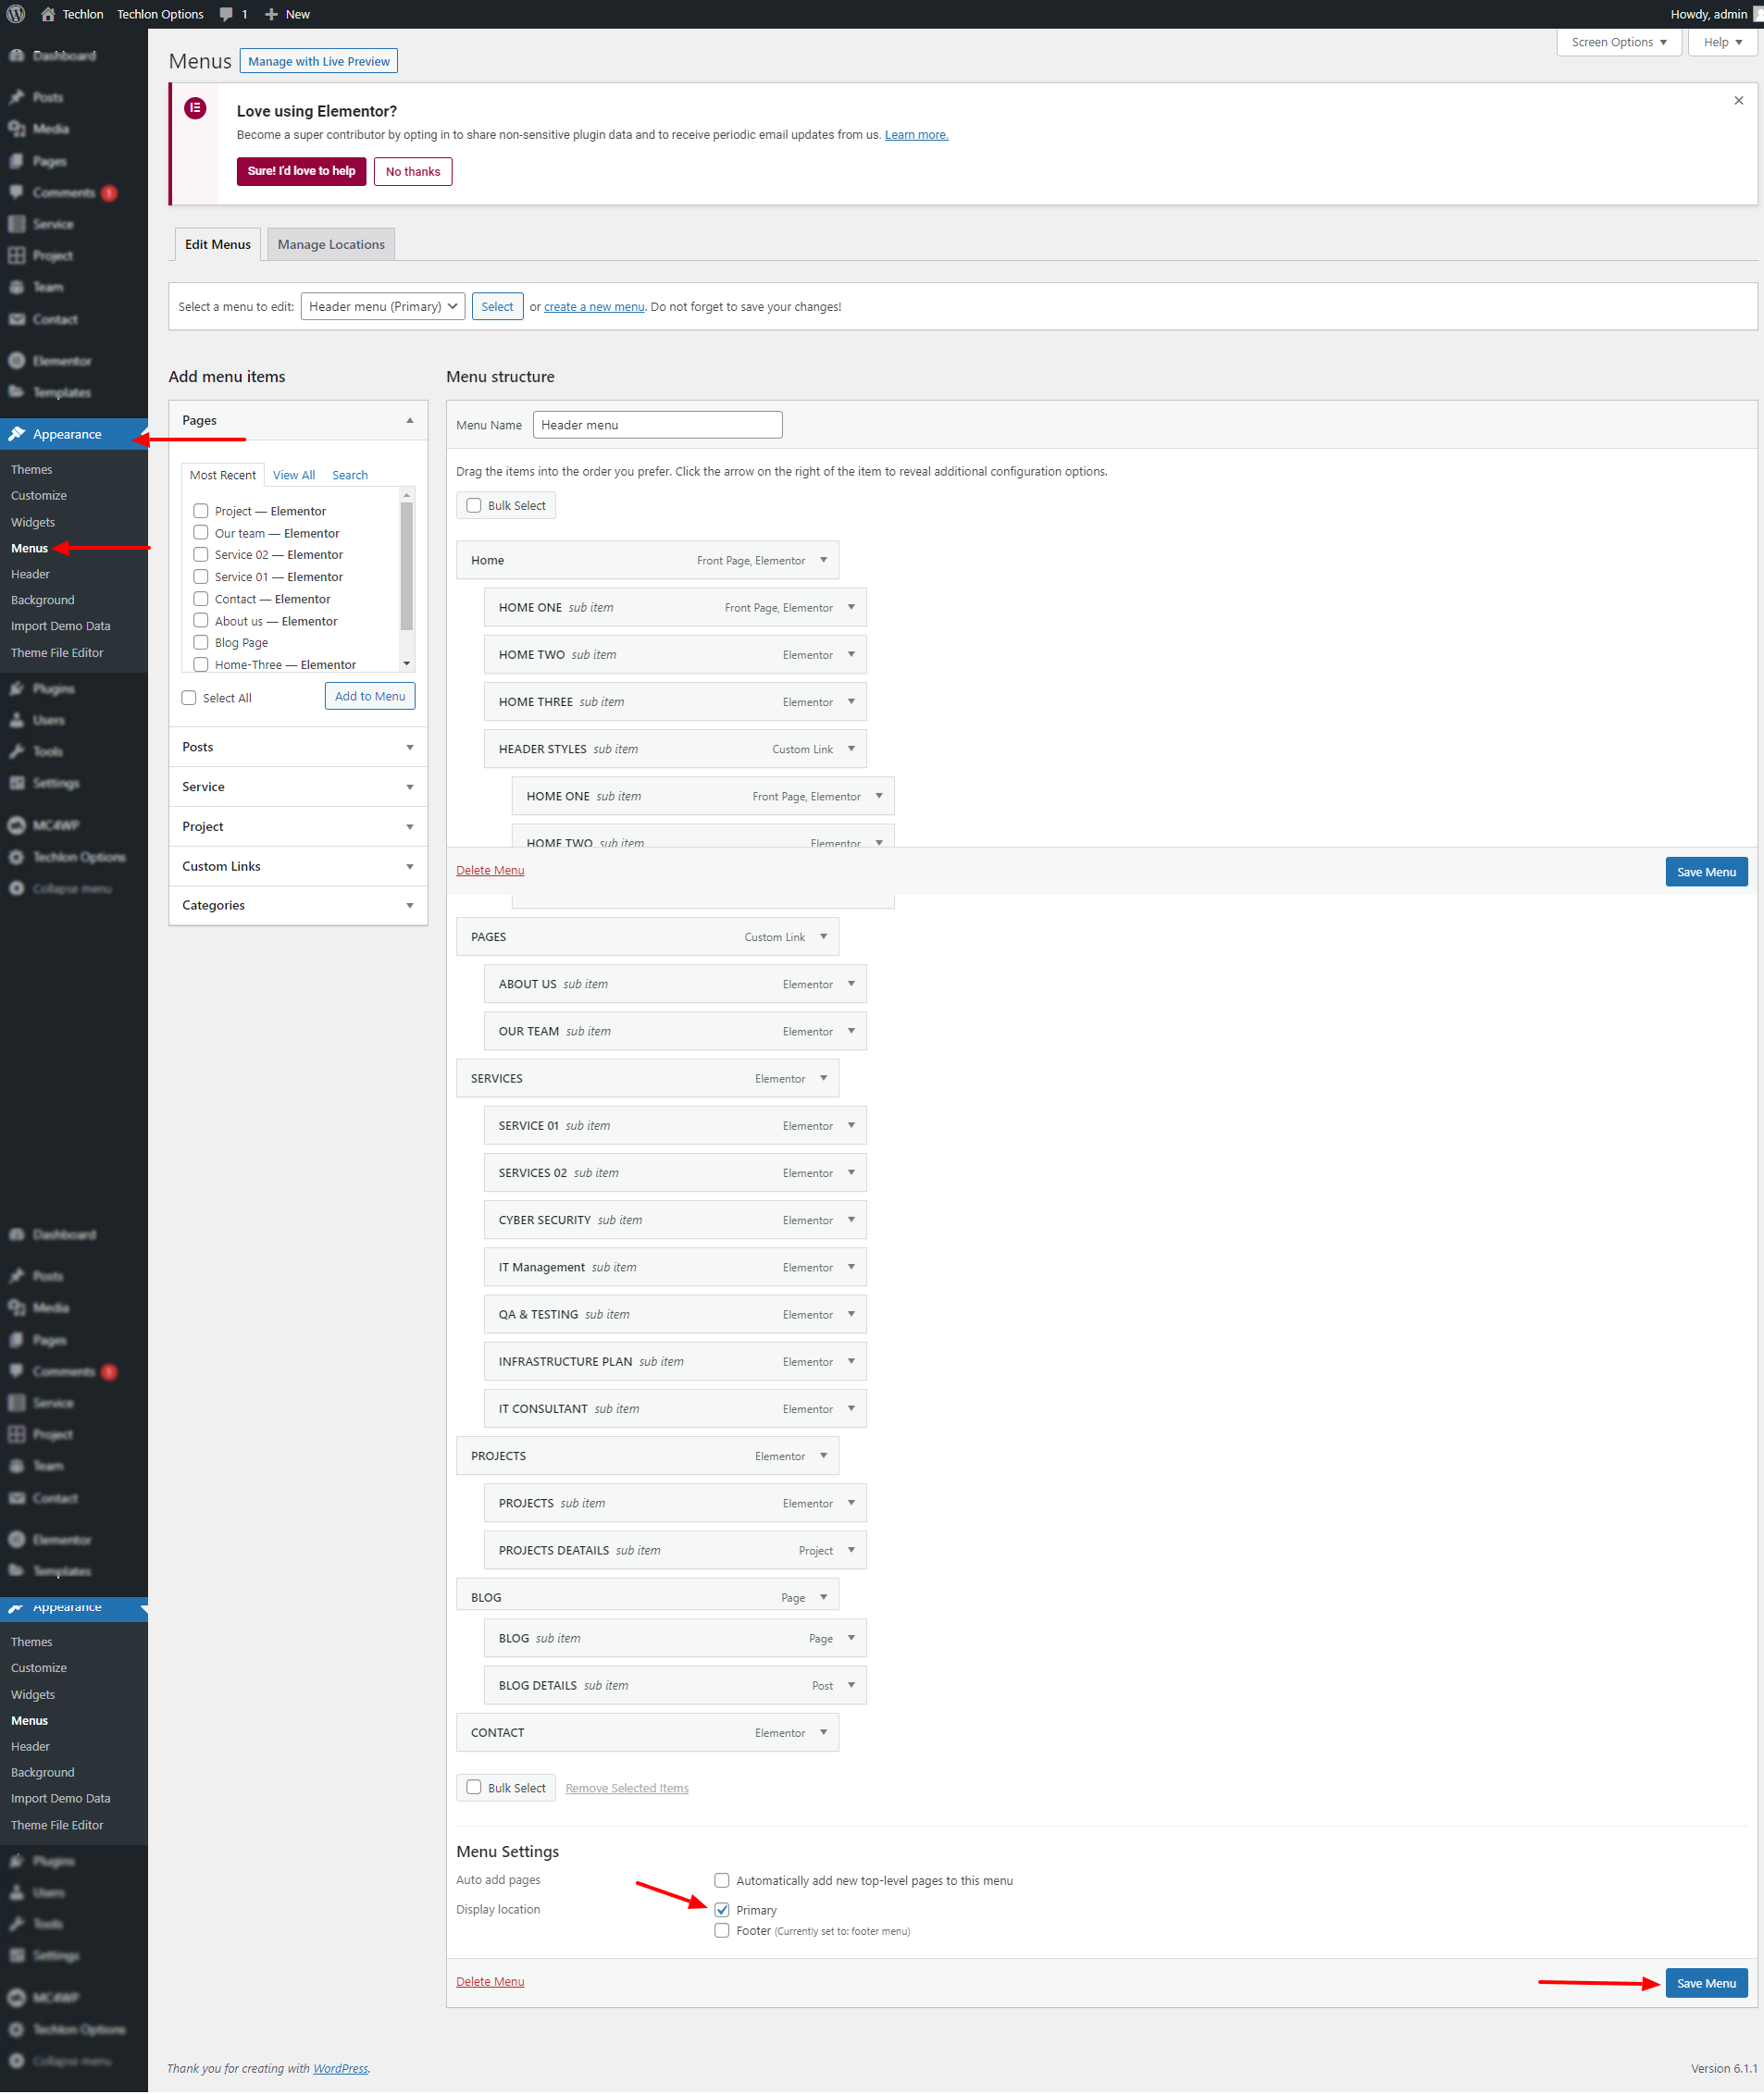Toggle the Footer display location checkbox
This screenshot has width=1764, height=2094.
(722, 1931)
